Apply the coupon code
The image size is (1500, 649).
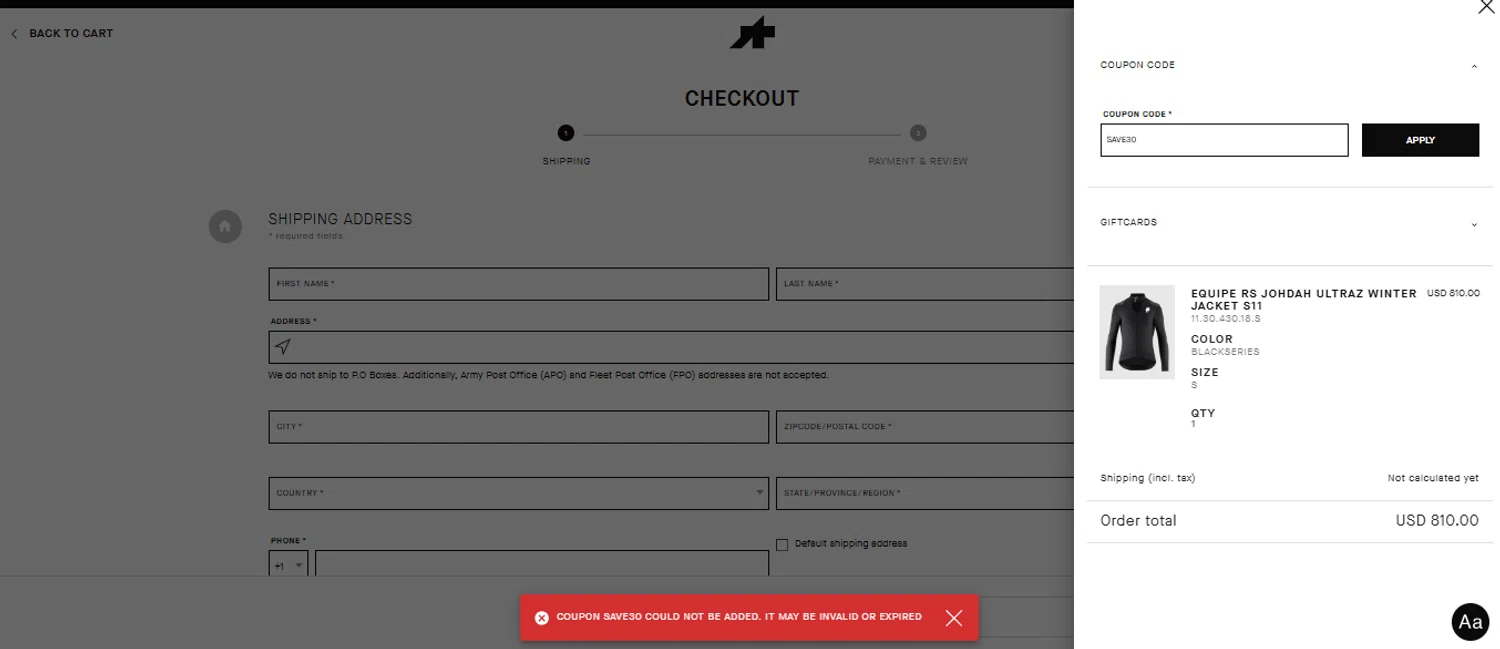click(1420, 140)
